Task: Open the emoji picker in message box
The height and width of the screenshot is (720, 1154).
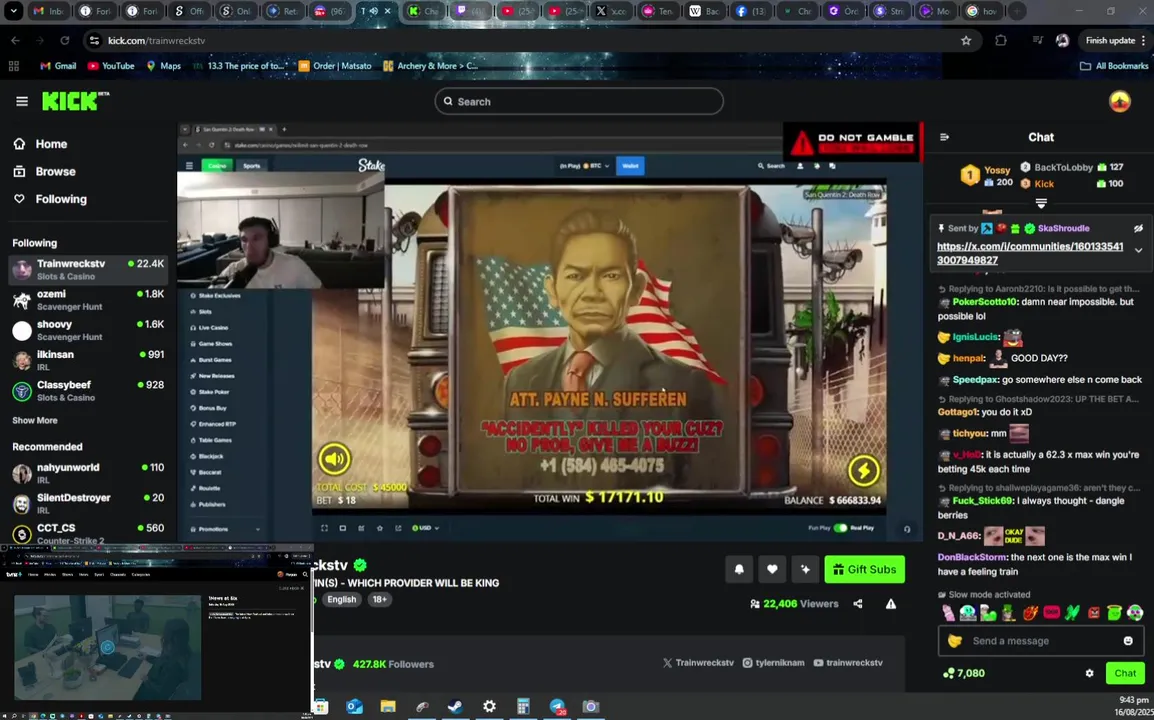Action: (x=1128, y=640)
